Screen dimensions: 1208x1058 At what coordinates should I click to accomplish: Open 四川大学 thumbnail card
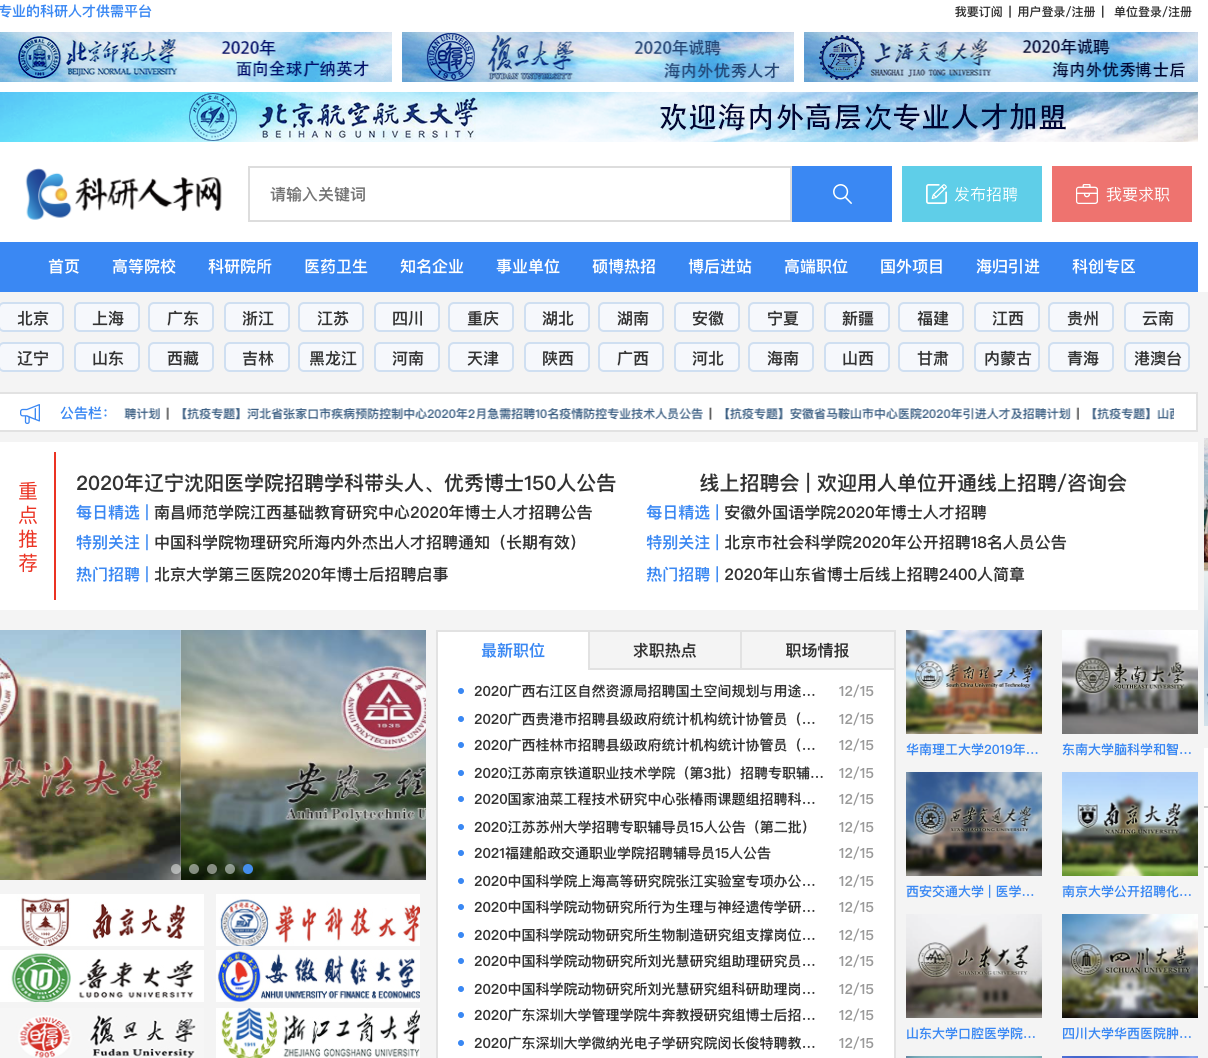point(1130,966)
